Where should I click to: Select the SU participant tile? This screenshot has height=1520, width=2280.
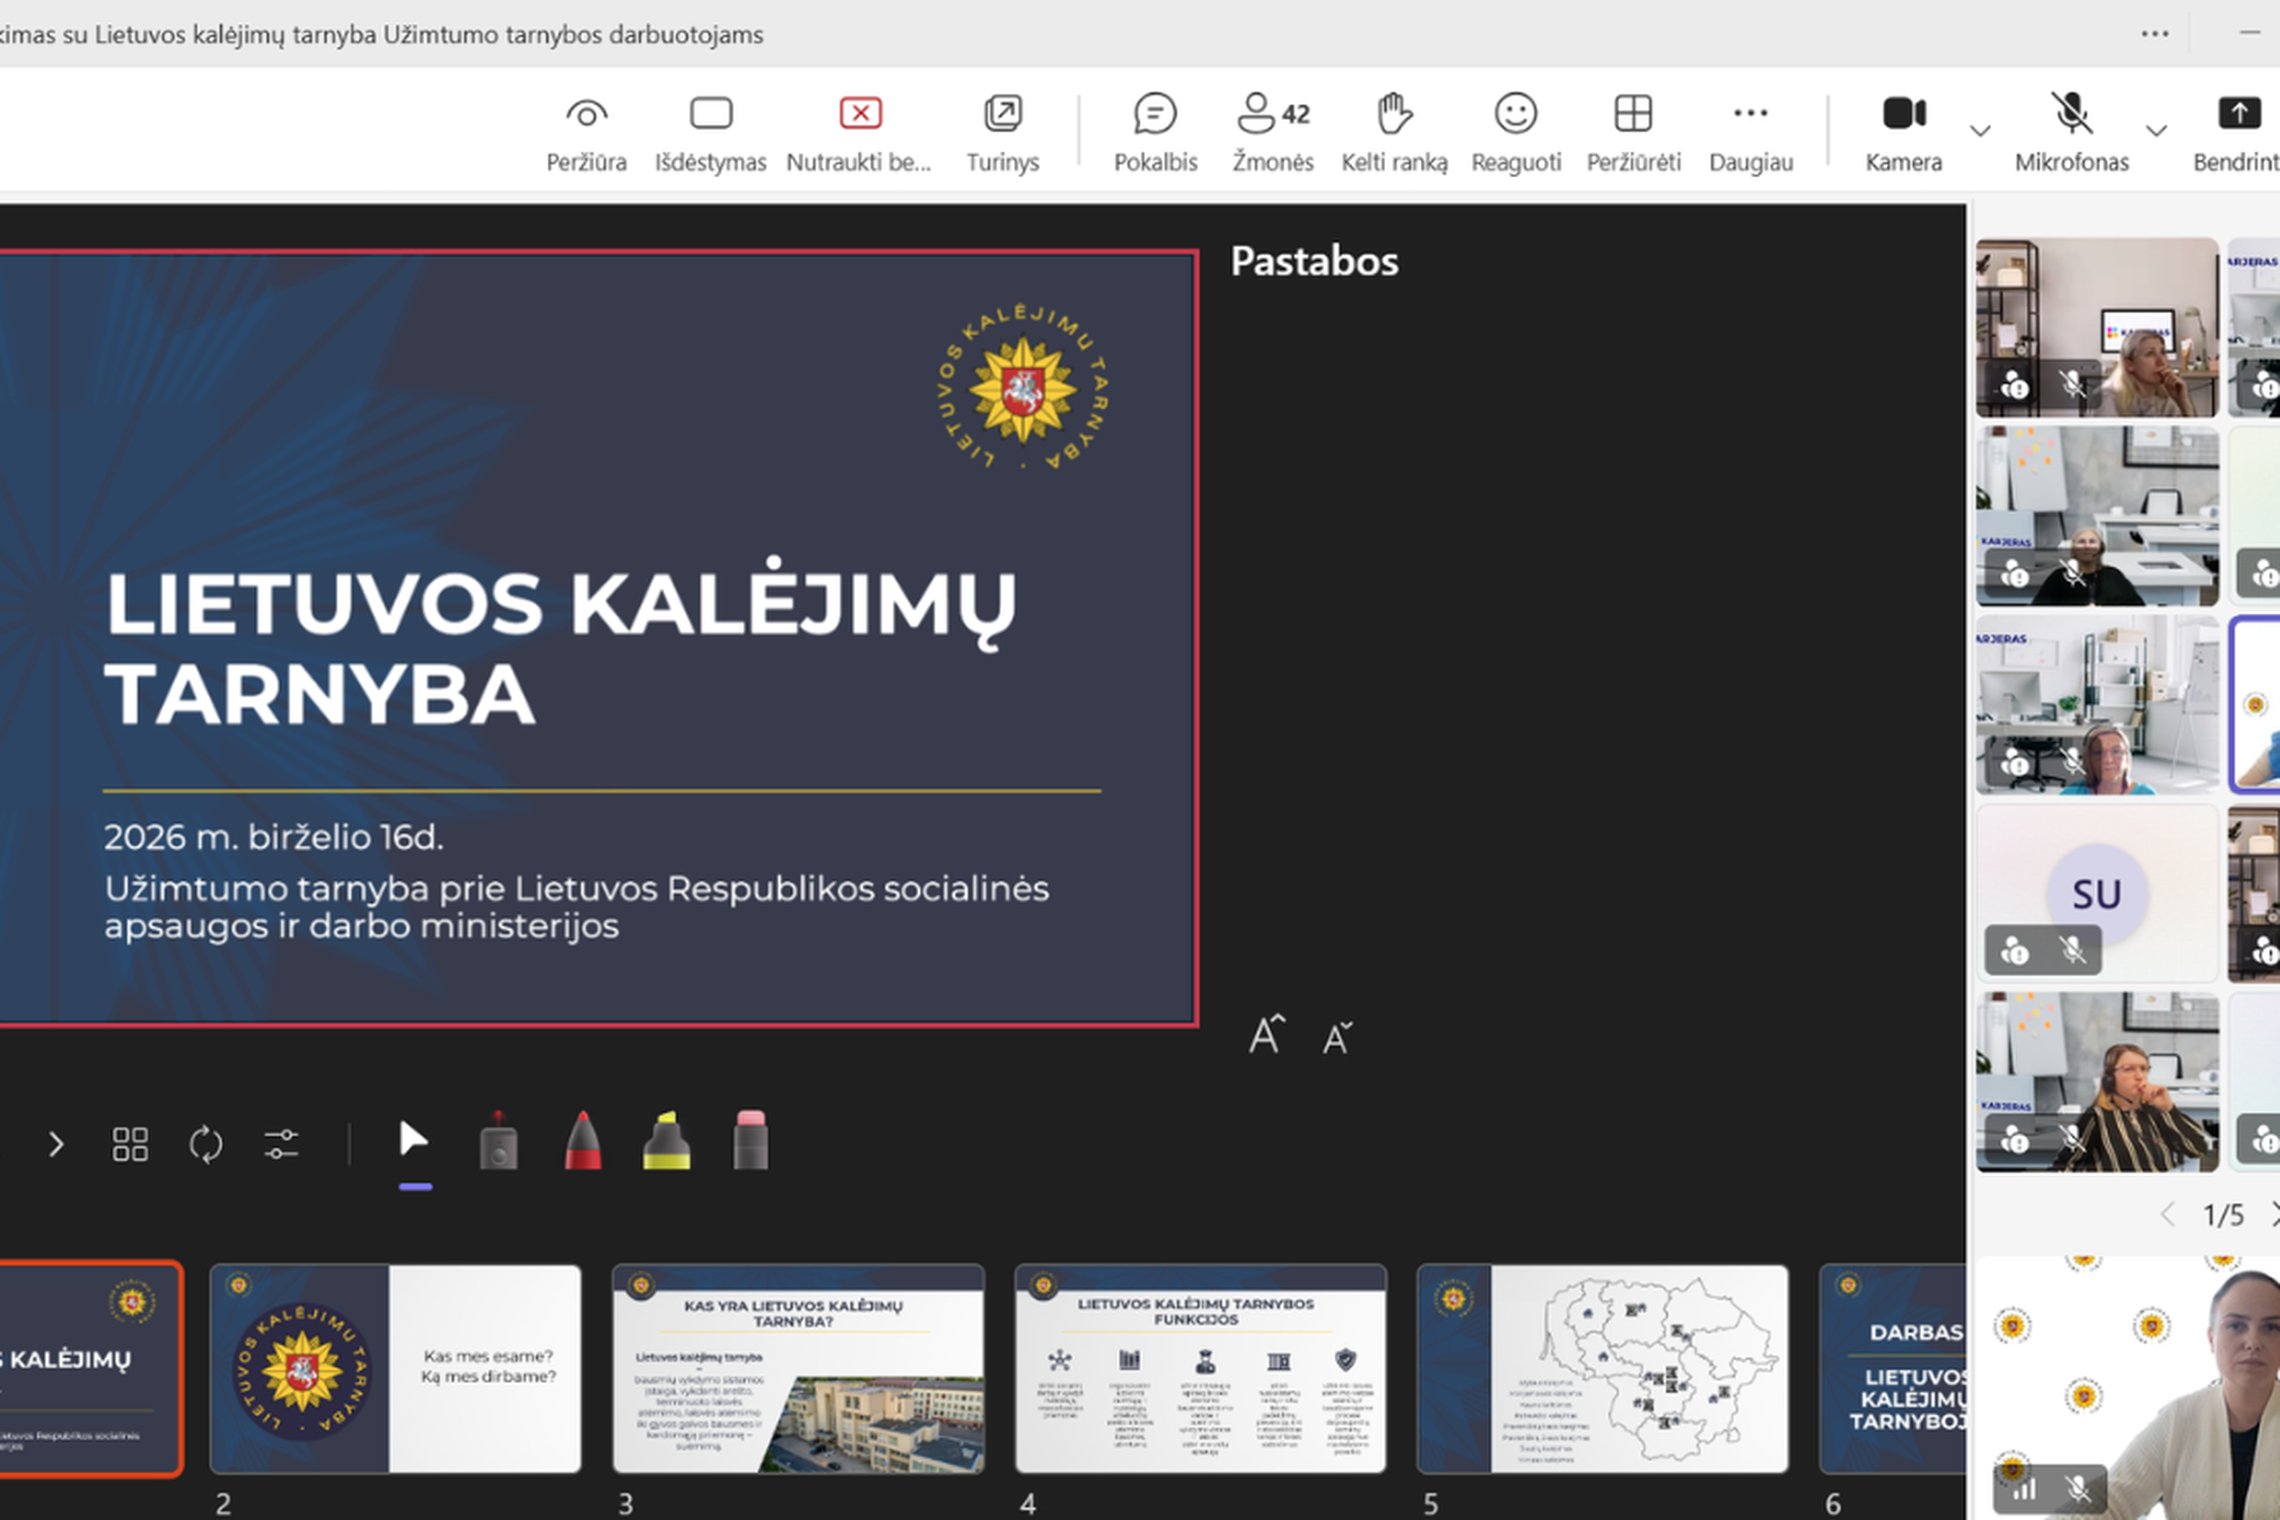(2097, 893)
